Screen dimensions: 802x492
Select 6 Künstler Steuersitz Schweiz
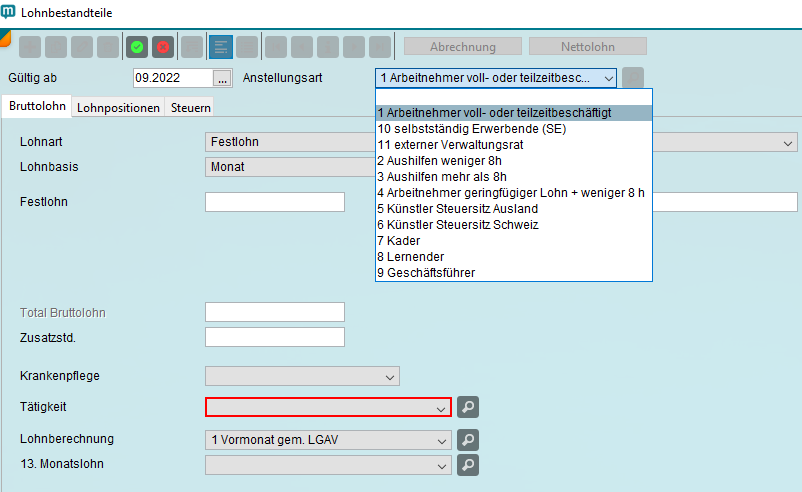(514, 225)
